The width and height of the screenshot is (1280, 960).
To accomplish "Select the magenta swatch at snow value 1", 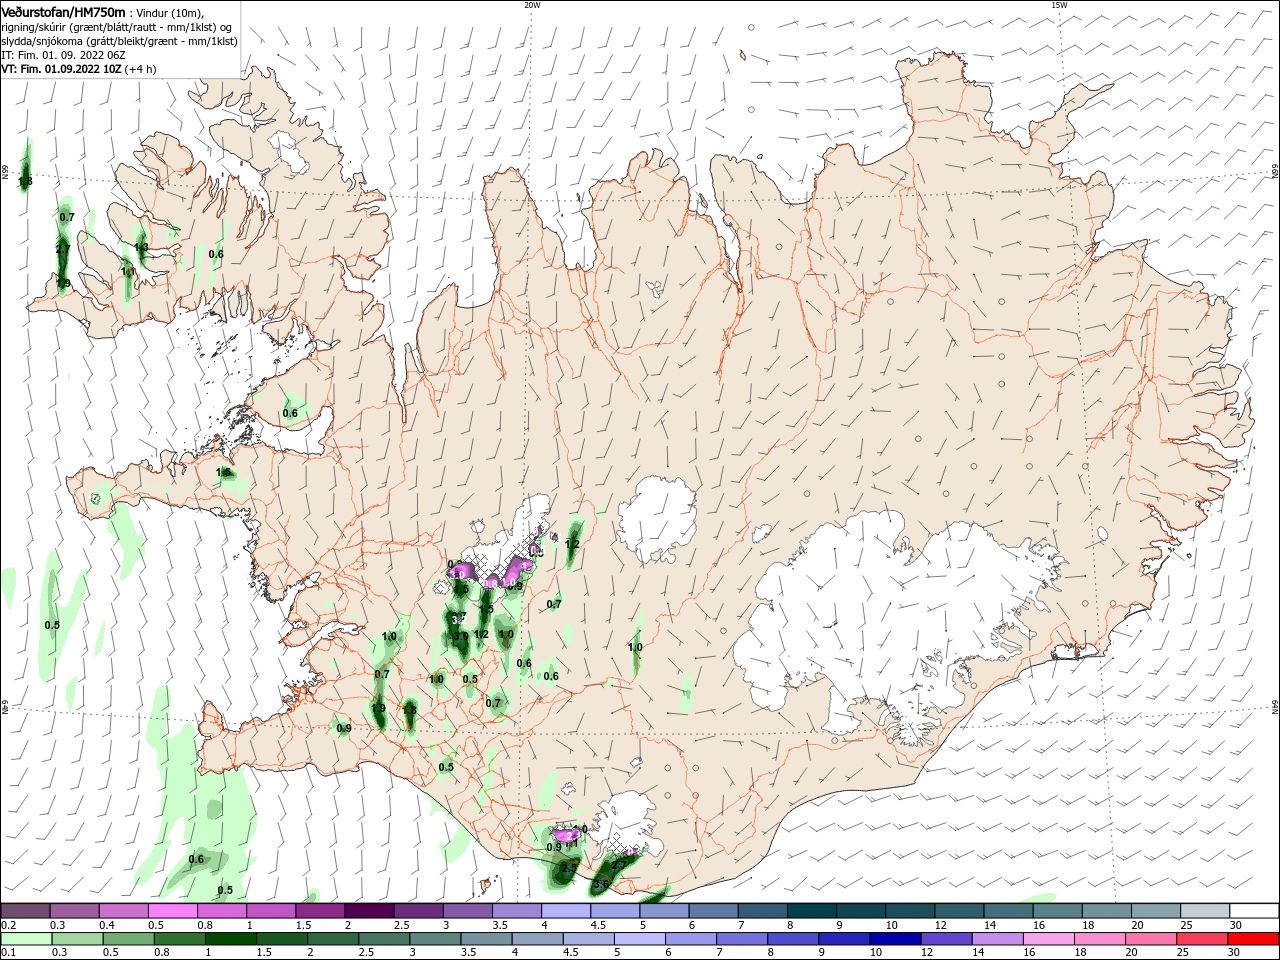I will point(271,911).
